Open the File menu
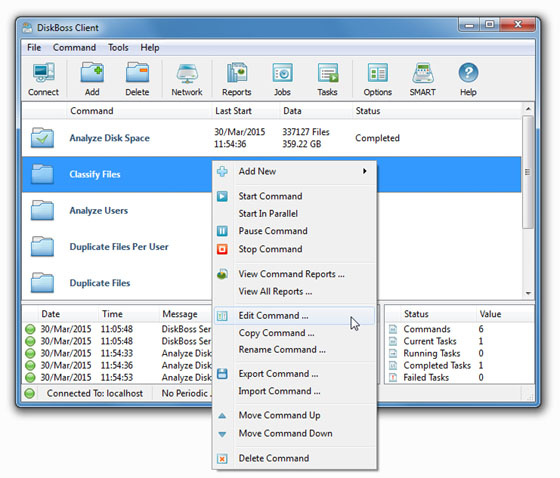The image size is (560, 478). click(x=34, y=48)
